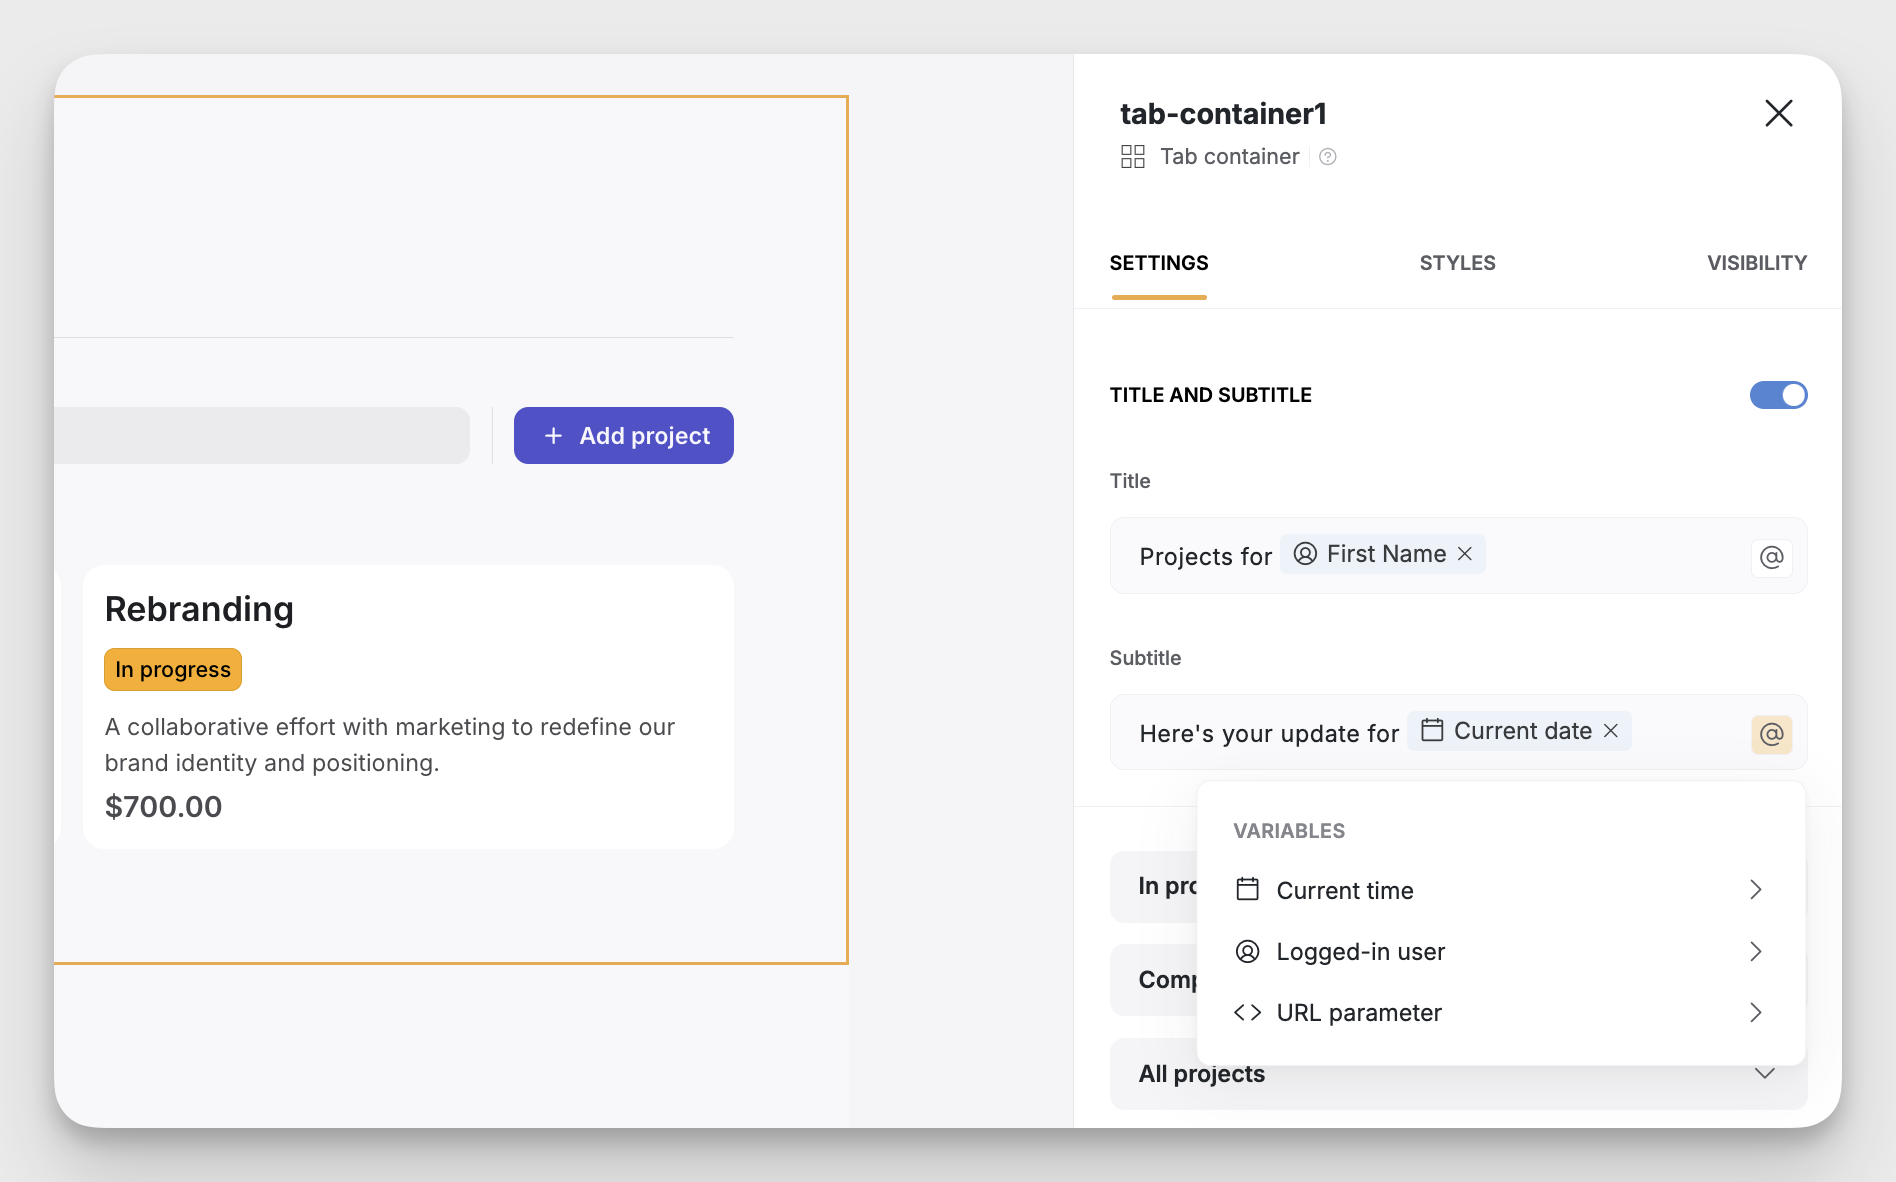Click the Add project button

coord(624,435)
